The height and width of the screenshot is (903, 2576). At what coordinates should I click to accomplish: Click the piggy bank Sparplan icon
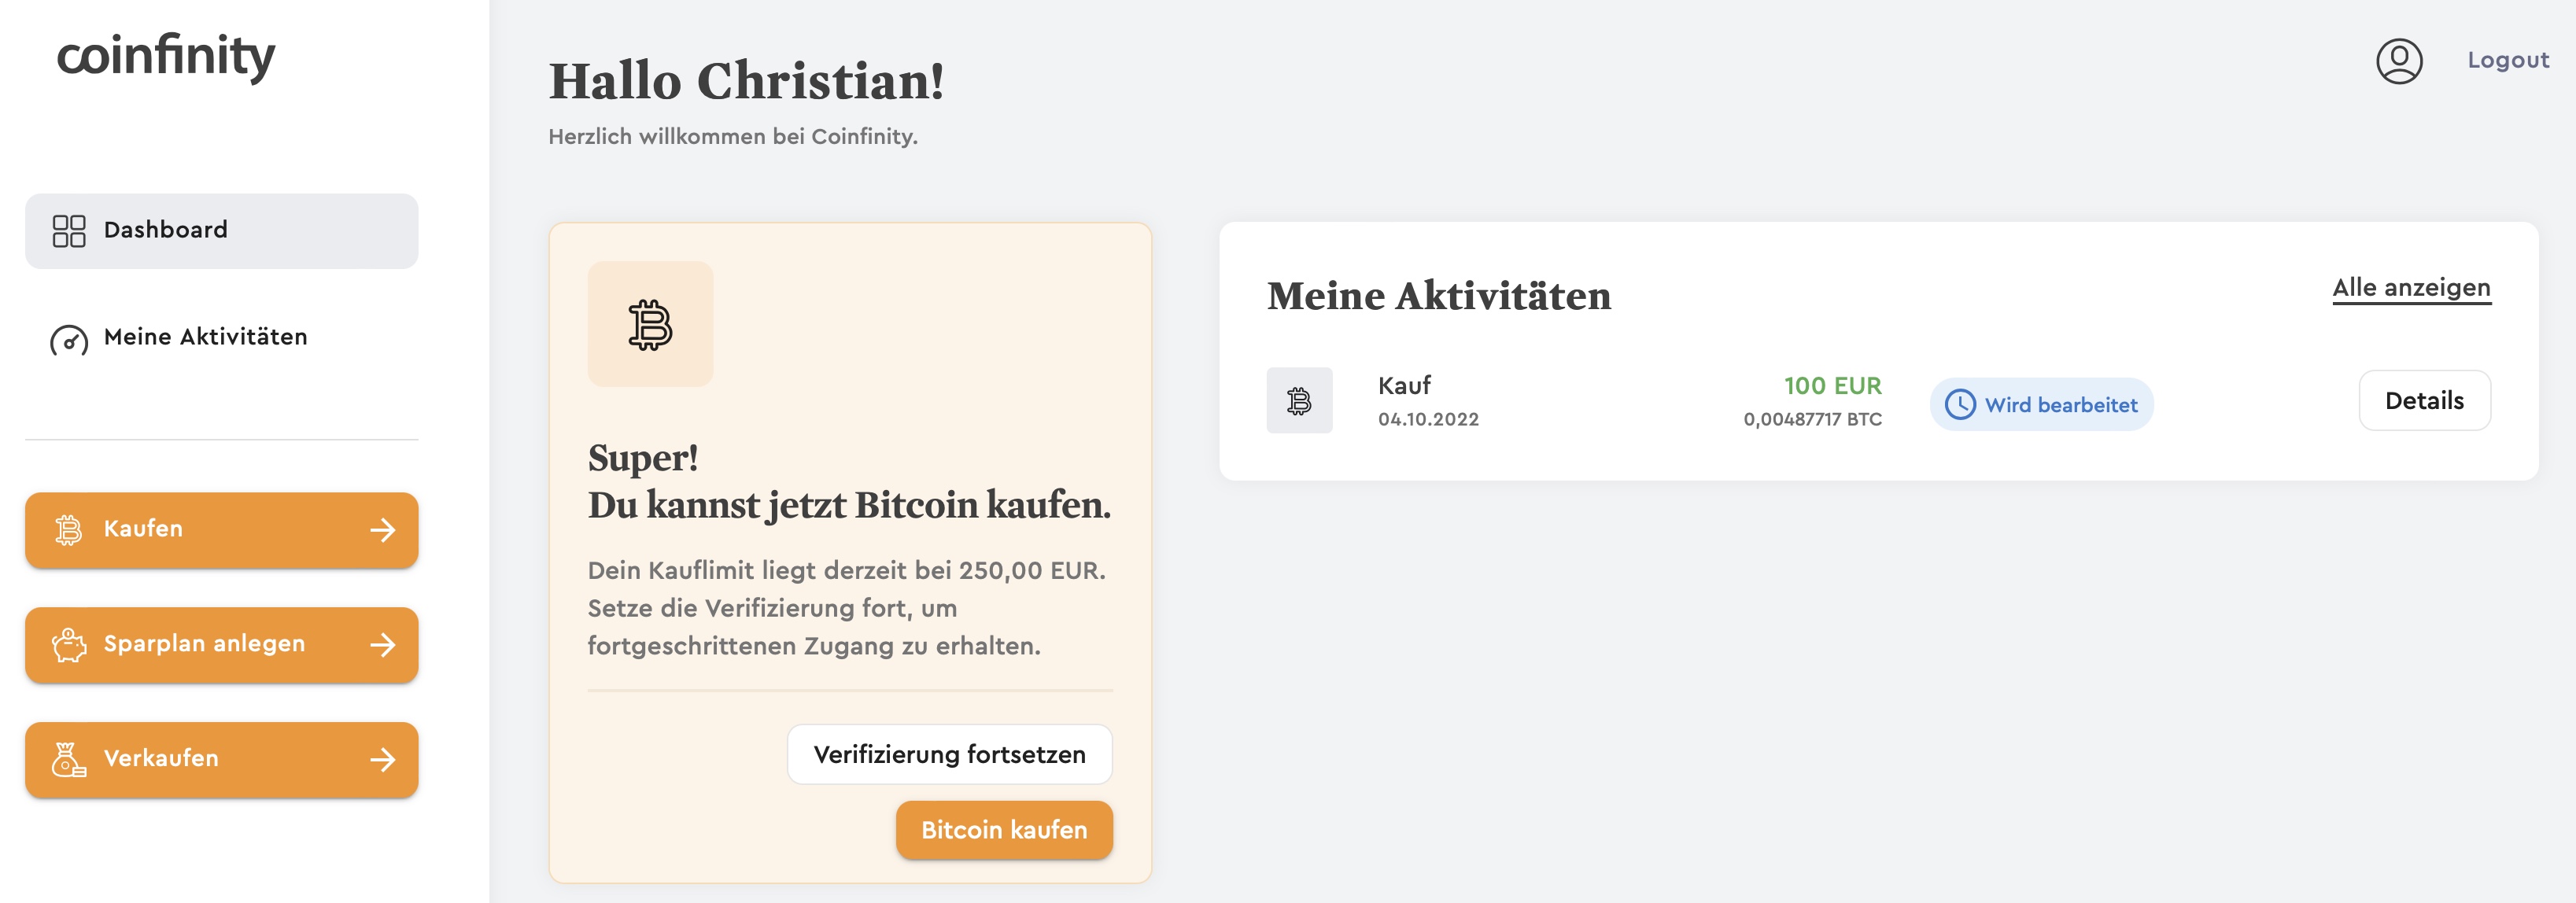[69, 645]
